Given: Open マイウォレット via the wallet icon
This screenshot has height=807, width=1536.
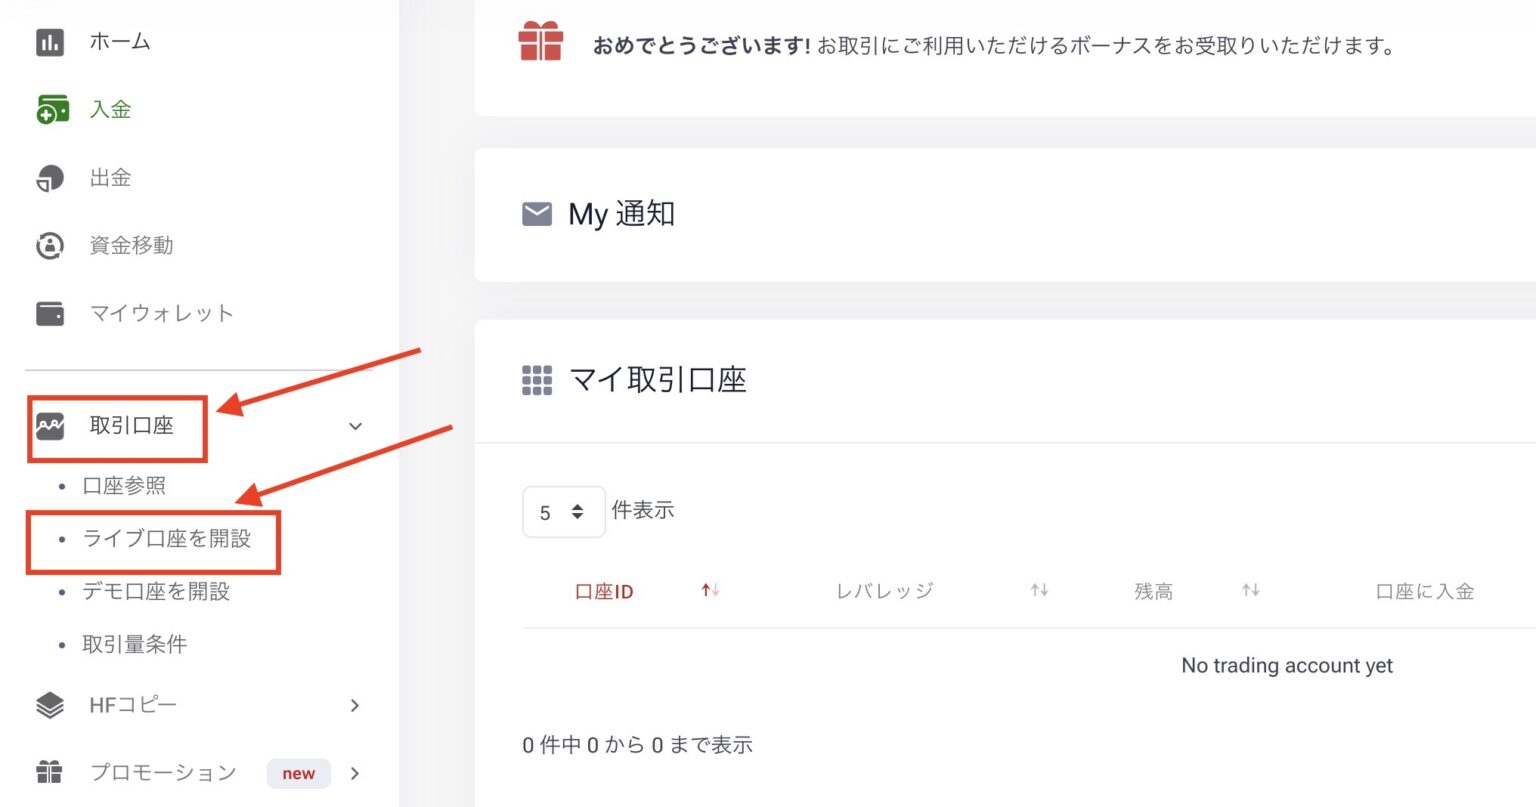Looking at the screenshot, I should pyautogui.click(x=49, y=313).
